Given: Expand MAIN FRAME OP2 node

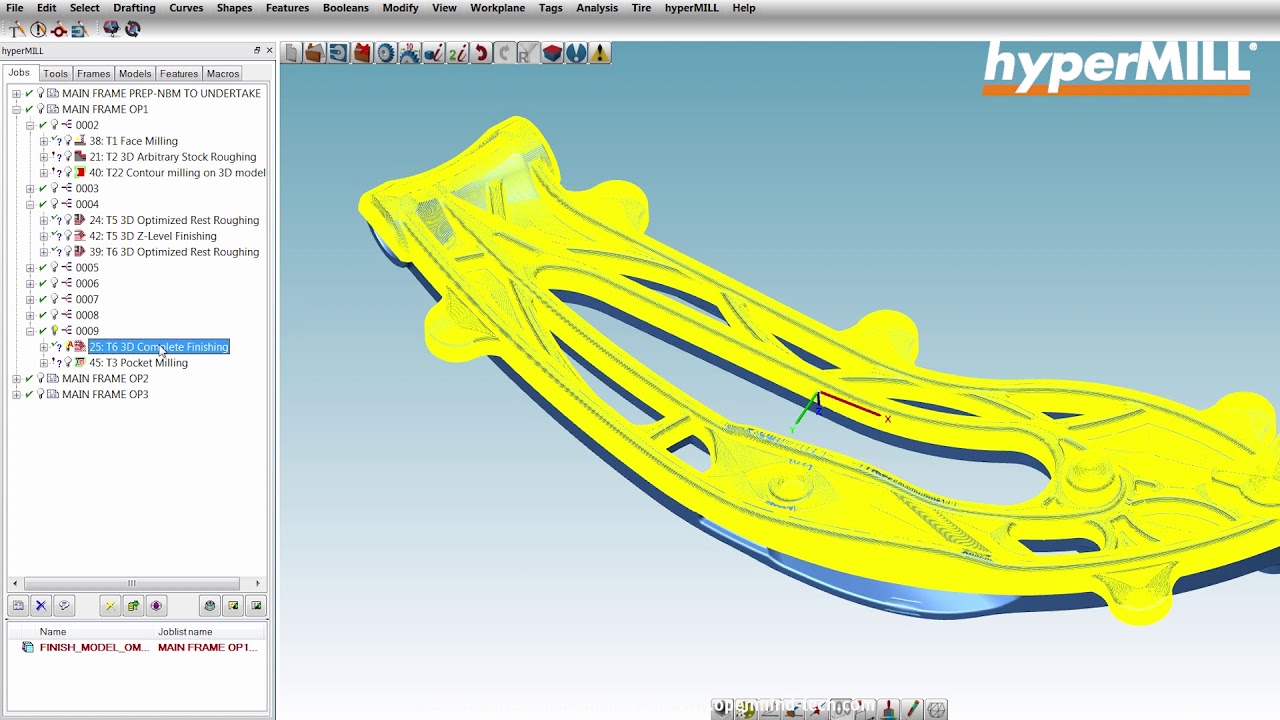Looking at the screenshot, I should pos(16,378).
